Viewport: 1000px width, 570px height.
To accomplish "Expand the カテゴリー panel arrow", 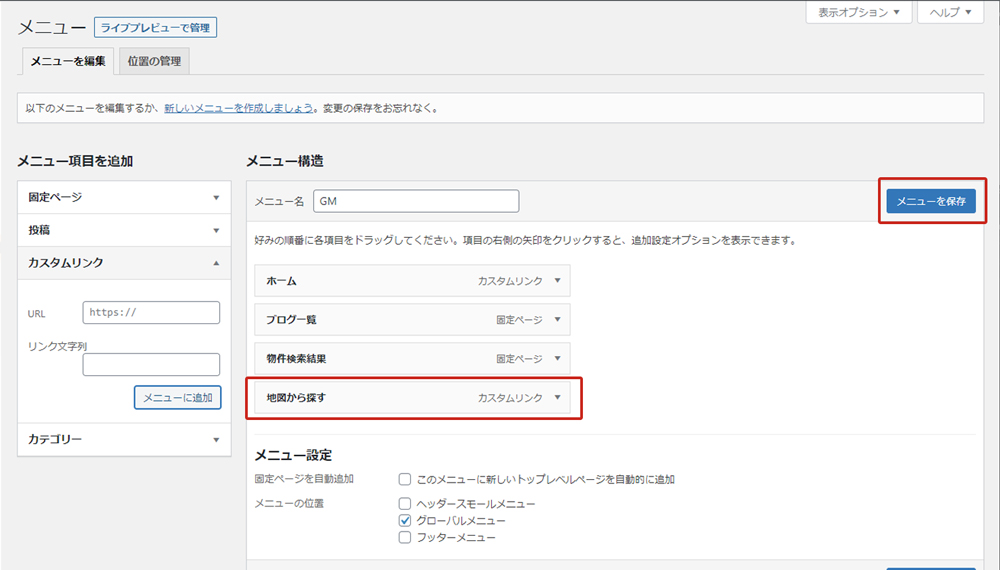I will (x=216, y=440).
